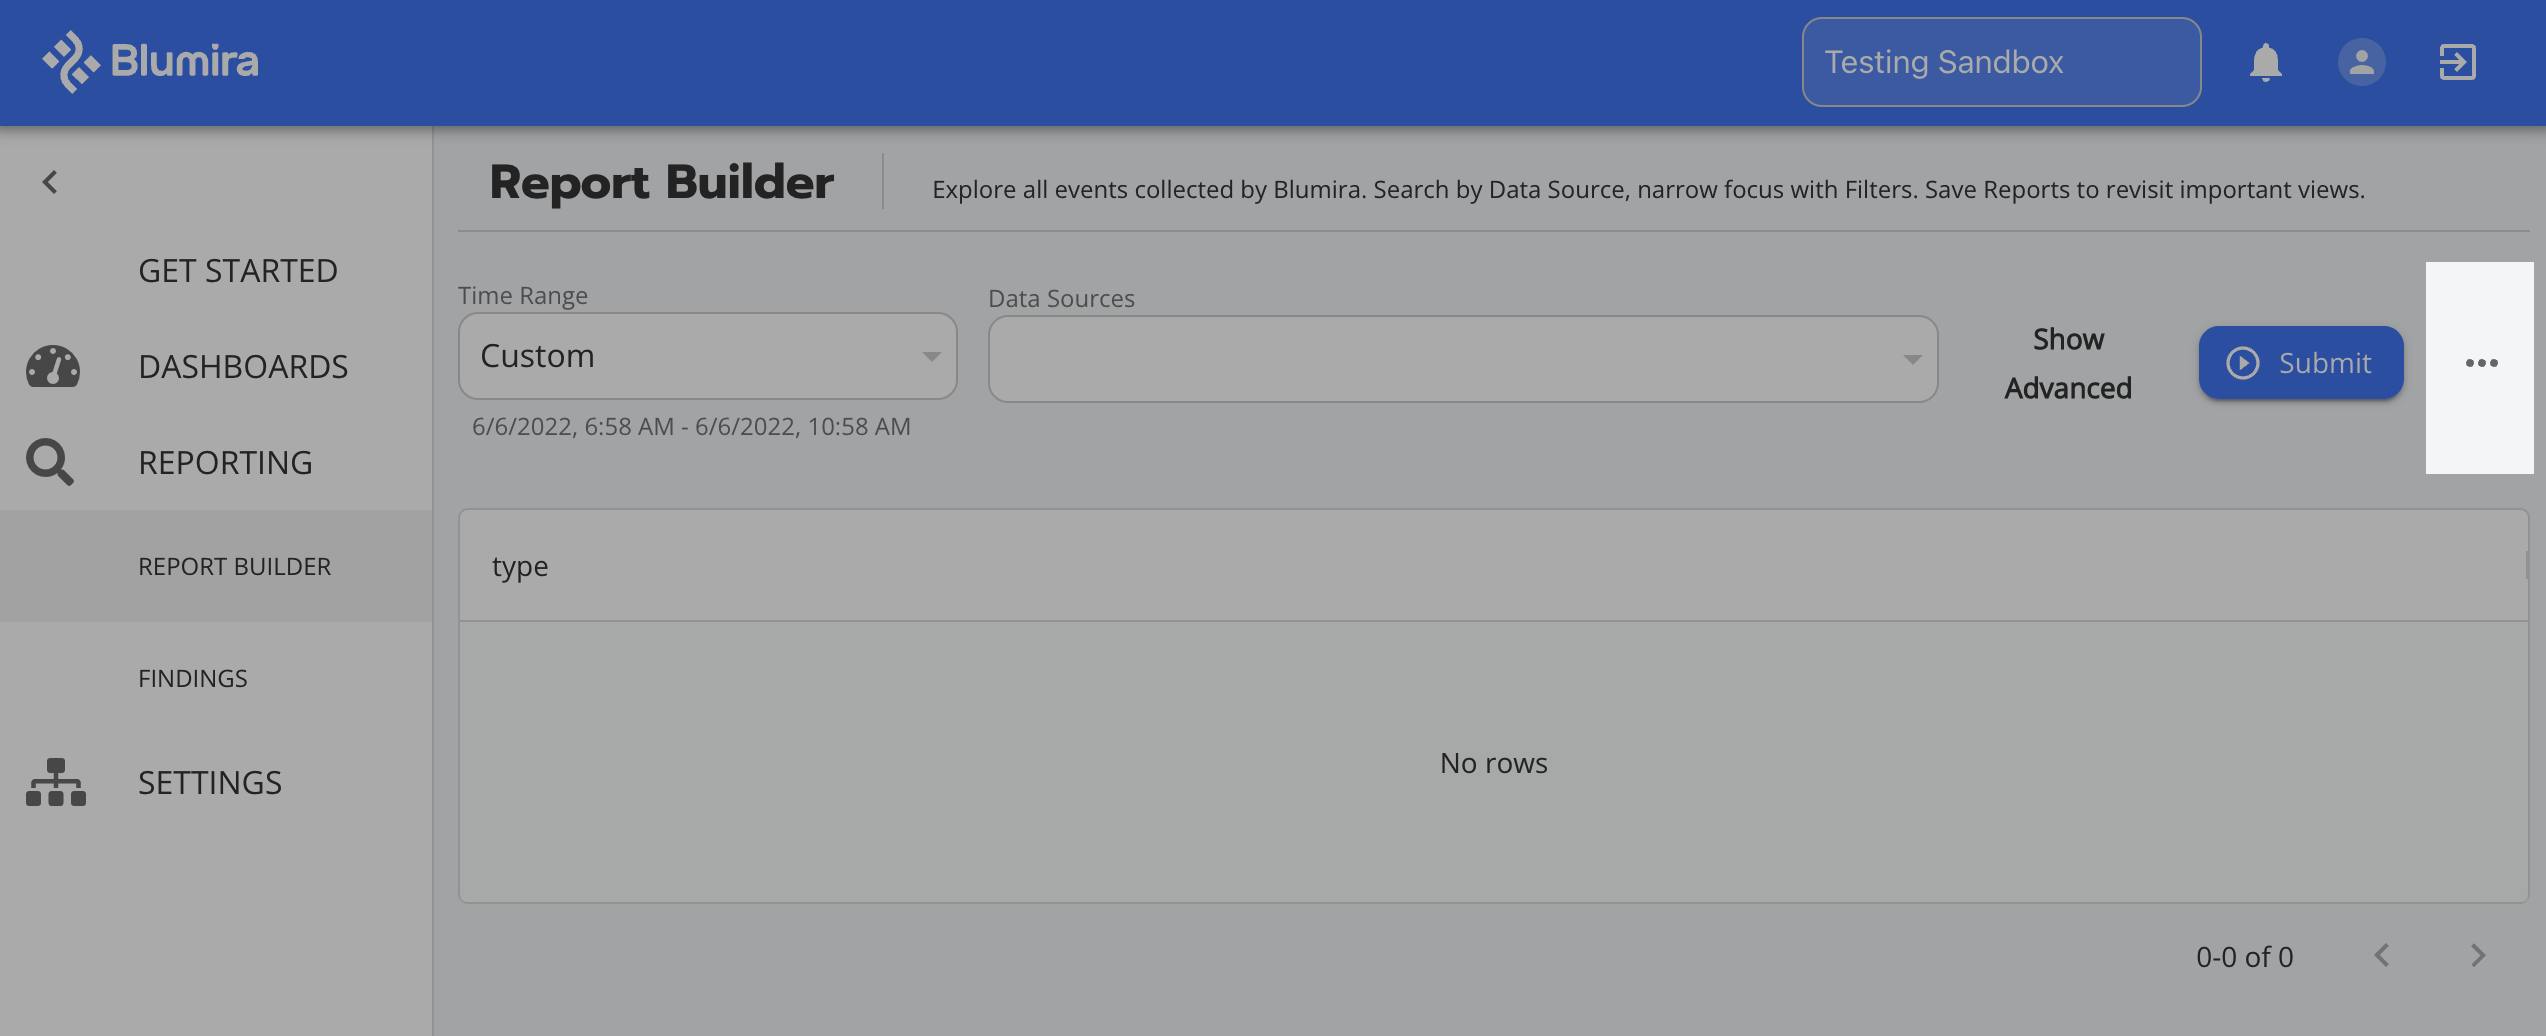
Task: Open the three-dot more options menu
Action: click(x=2481, y=363)
